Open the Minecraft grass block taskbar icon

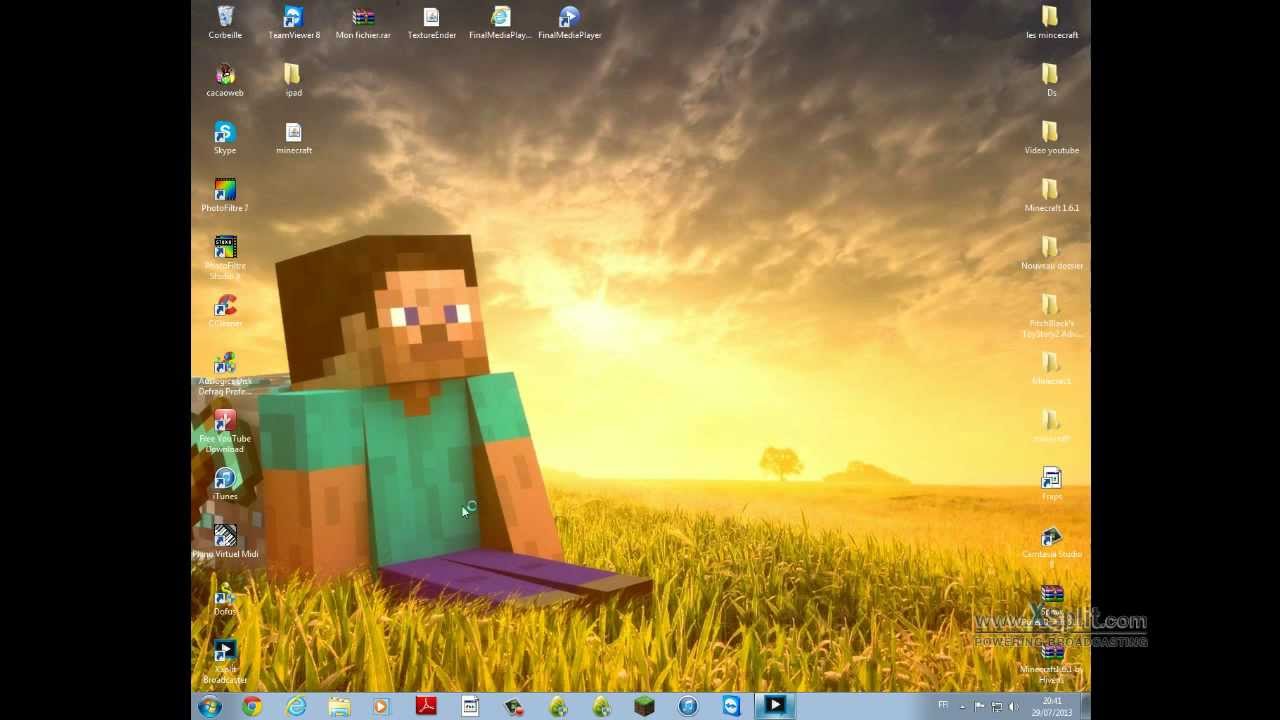coord(645,706)
